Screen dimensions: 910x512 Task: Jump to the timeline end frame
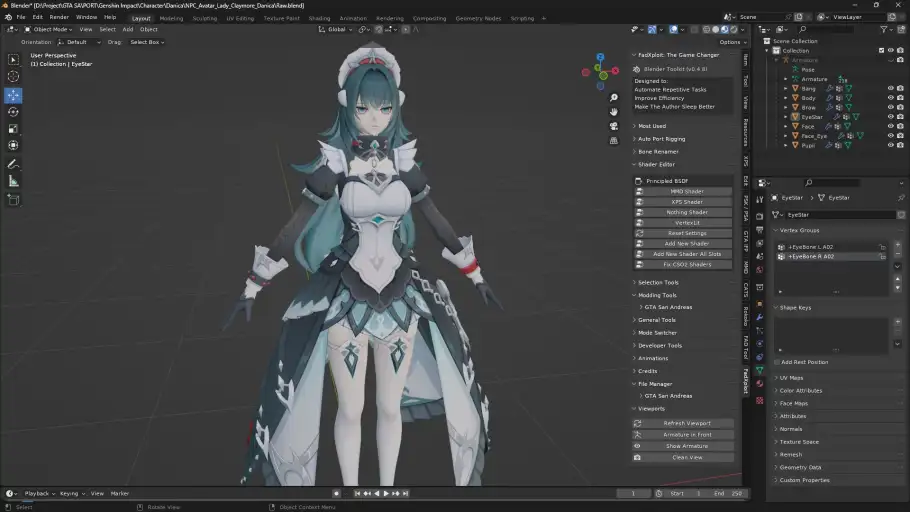pos(406,493)
